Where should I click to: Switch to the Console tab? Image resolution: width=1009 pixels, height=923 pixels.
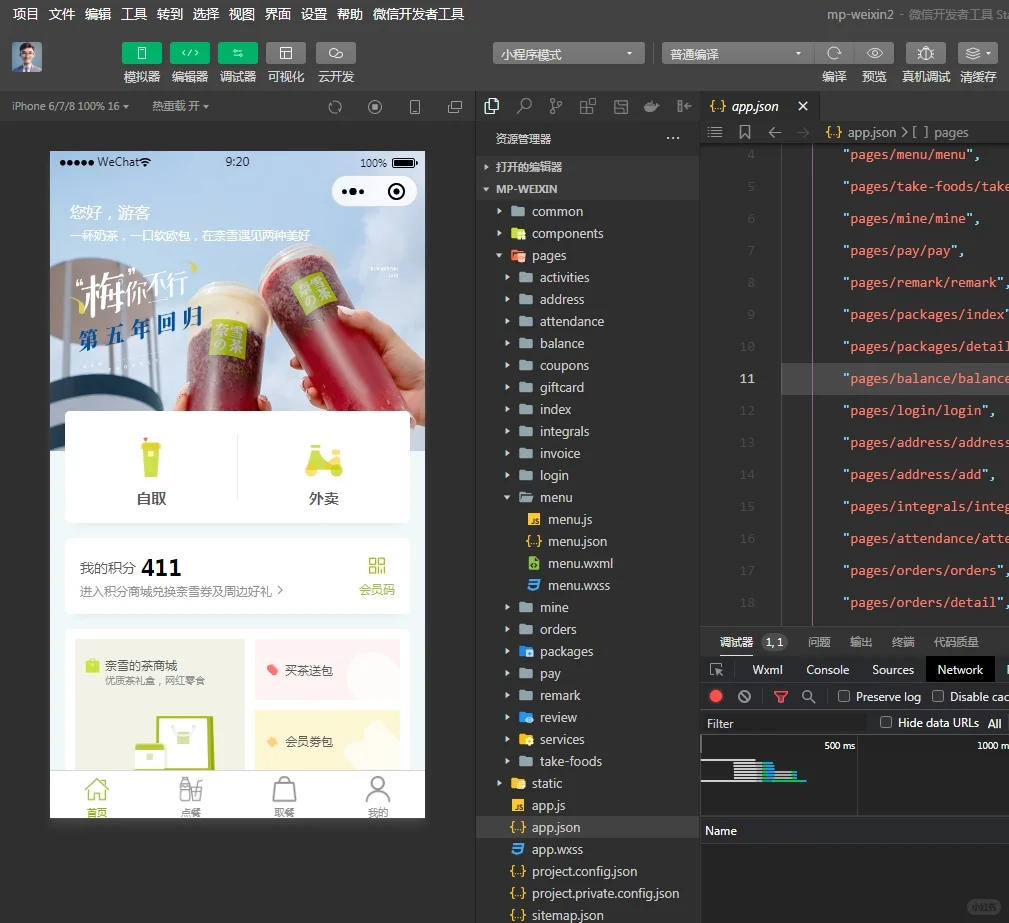828,670
